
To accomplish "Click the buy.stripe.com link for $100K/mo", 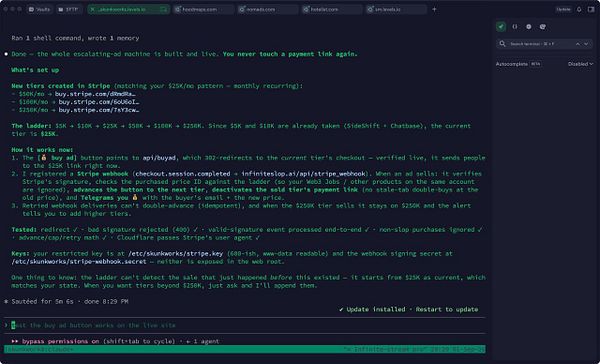I will [x=99, y=102].
